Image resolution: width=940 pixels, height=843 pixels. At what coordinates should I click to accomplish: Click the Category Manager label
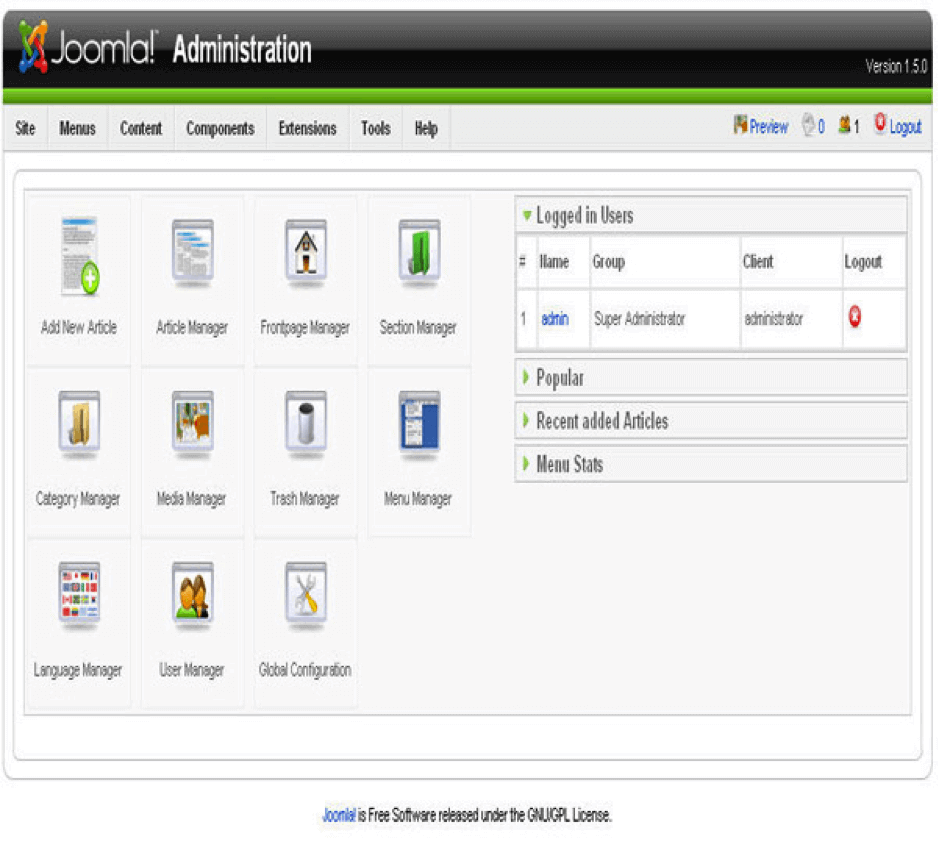click(78, 499)
